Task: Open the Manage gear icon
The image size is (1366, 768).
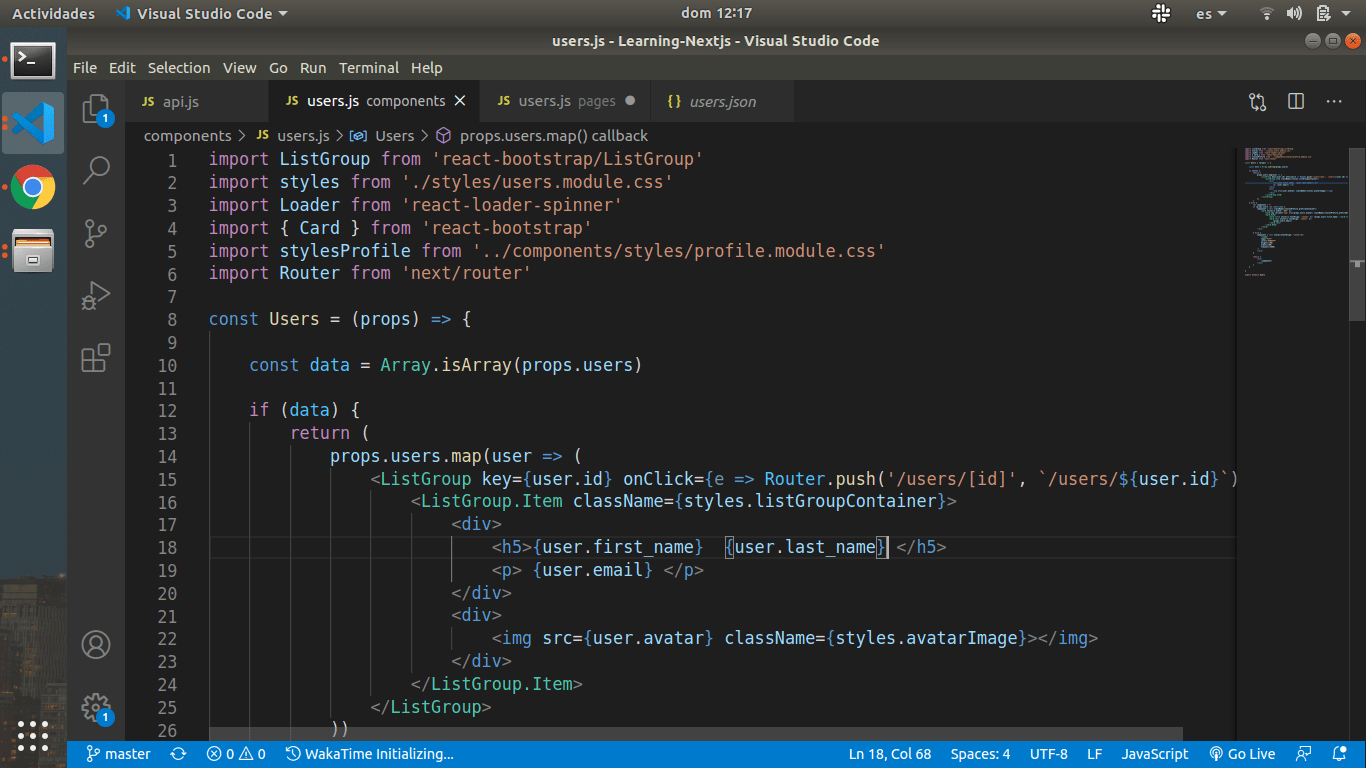Action: click(x=96, y=708)
